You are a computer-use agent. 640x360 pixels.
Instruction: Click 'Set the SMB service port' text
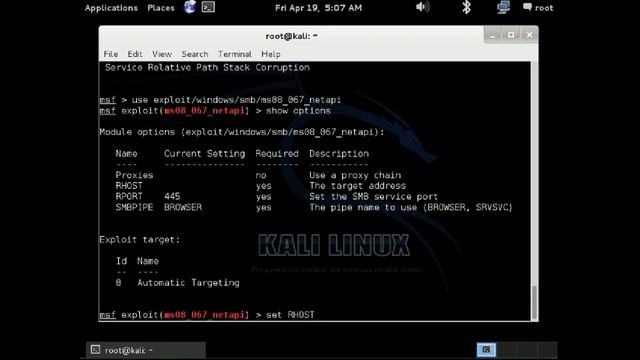tap(373, 196)
